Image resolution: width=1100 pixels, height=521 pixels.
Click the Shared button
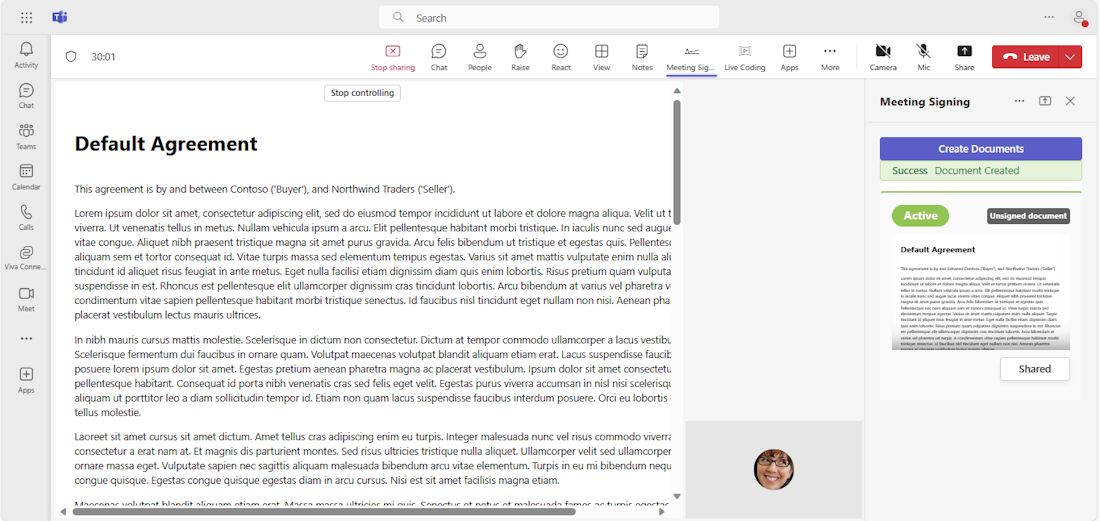pyautogui.click(x=1035, y=369)
